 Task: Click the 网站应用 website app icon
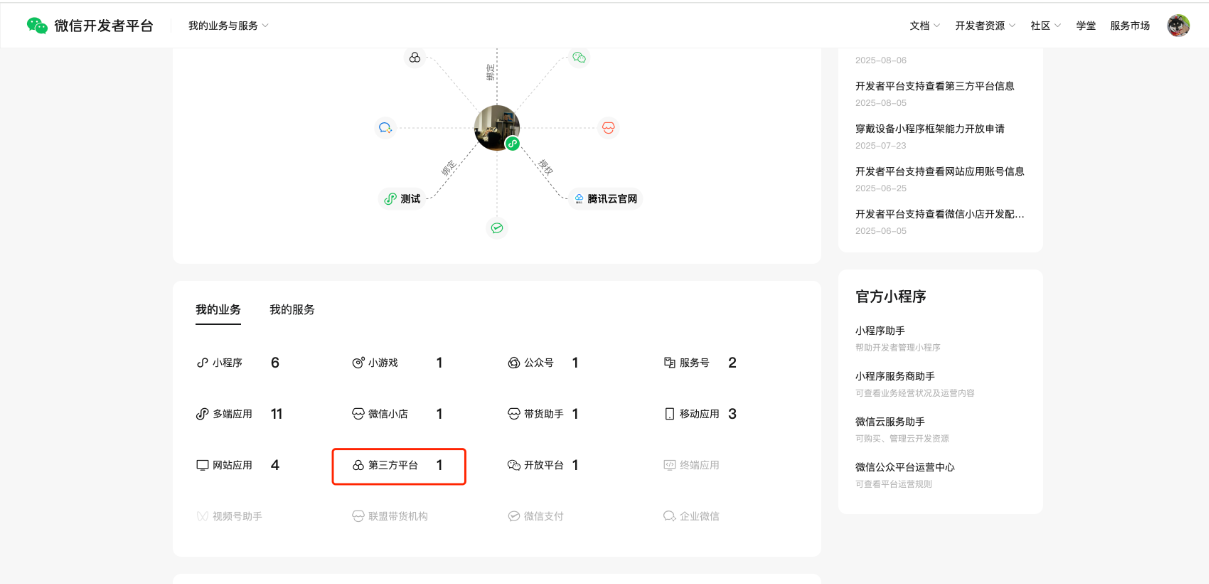[203, 465]
